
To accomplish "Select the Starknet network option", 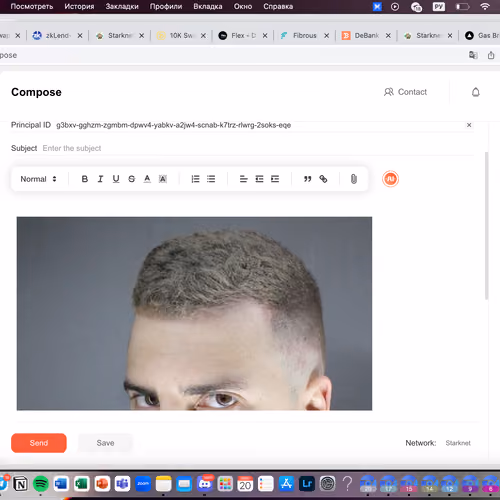I will [458, 443].
